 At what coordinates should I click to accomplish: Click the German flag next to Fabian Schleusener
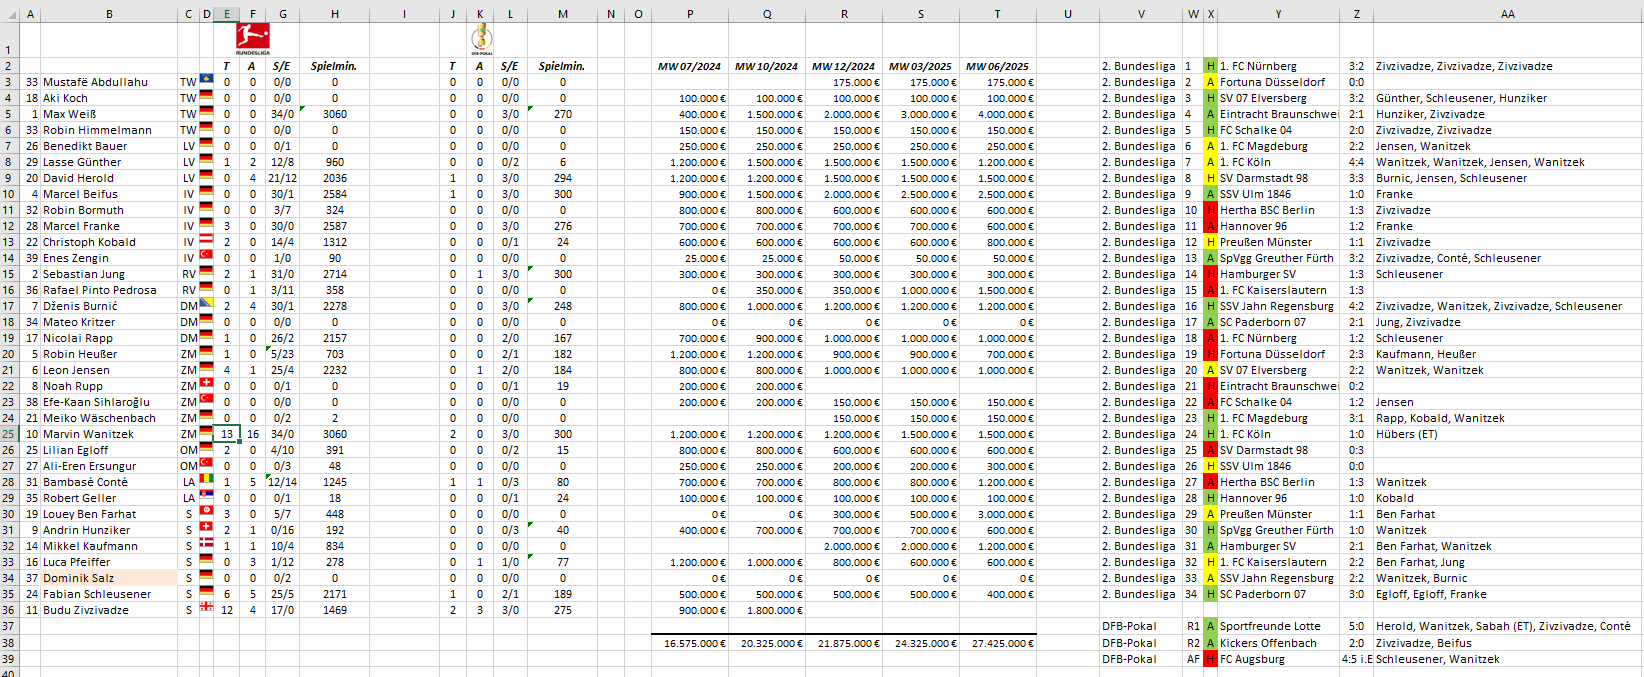pos(206,592)
